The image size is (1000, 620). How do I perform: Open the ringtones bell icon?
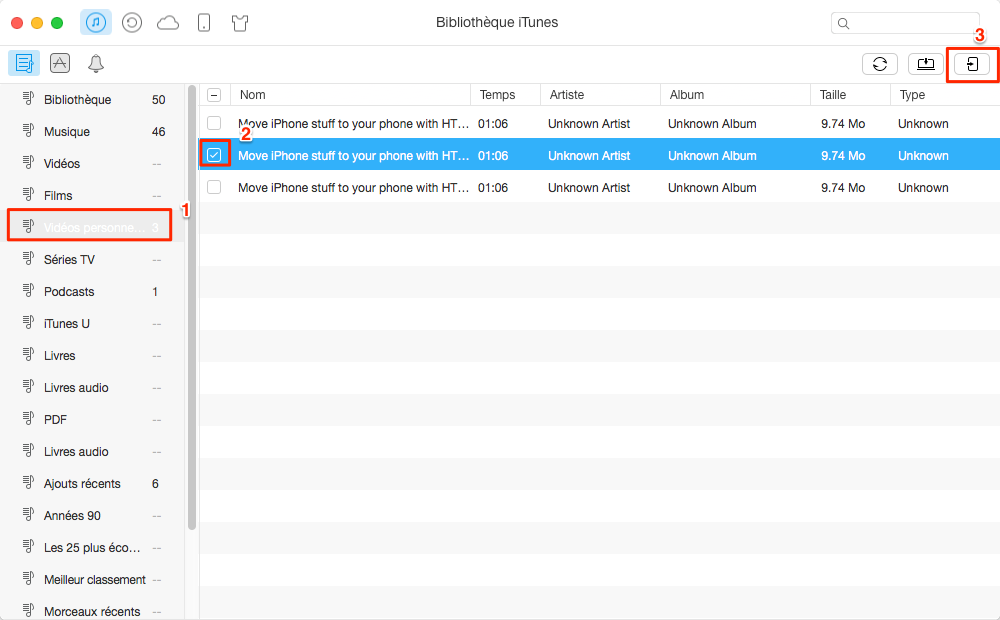(x=96, y=63)
